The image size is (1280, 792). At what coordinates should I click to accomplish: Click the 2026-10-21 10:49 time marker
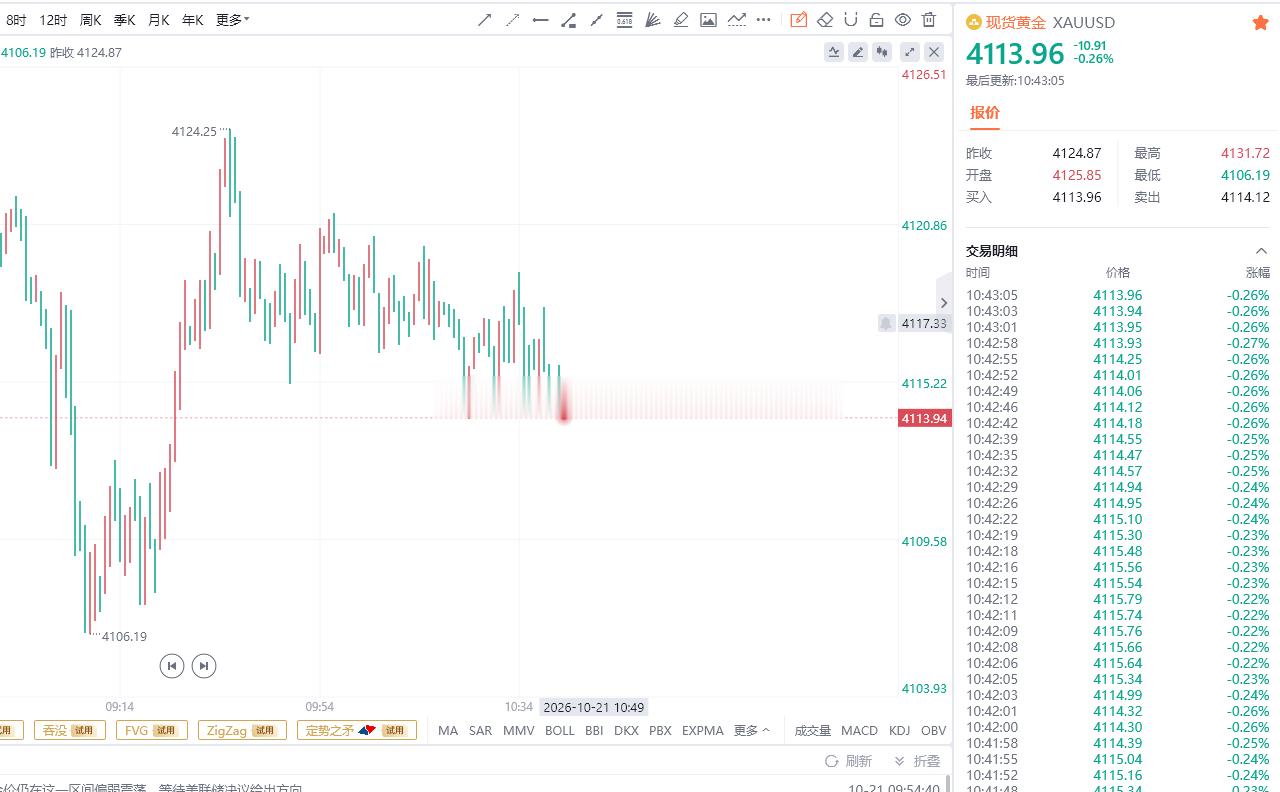click(x=594, y=707)
